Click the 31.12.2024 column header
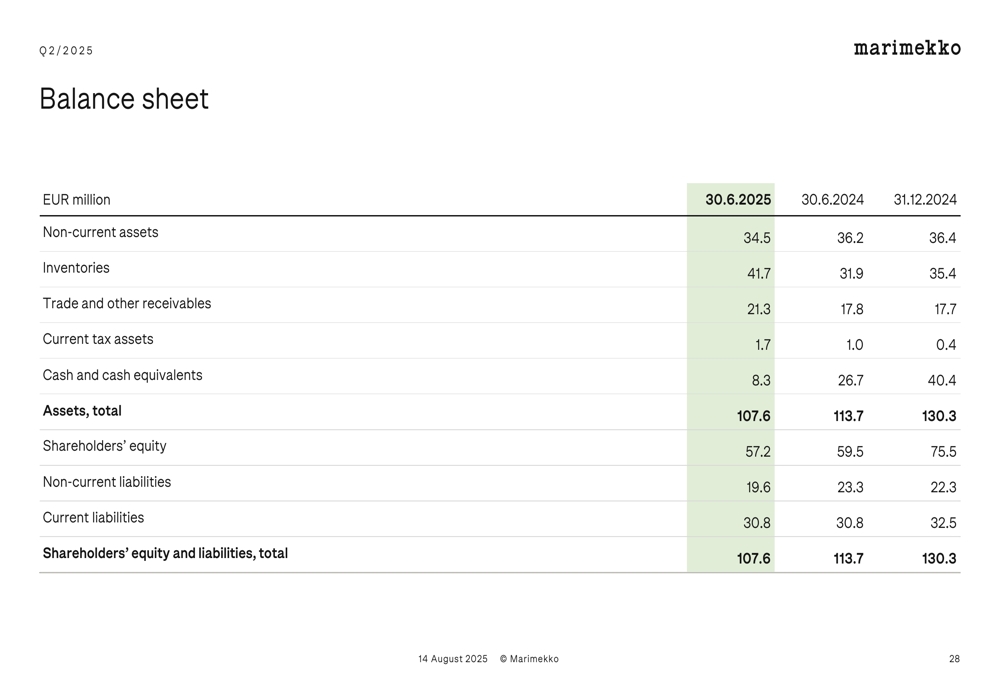This screenshot has height=685, width=1000. tap(925, 200)
